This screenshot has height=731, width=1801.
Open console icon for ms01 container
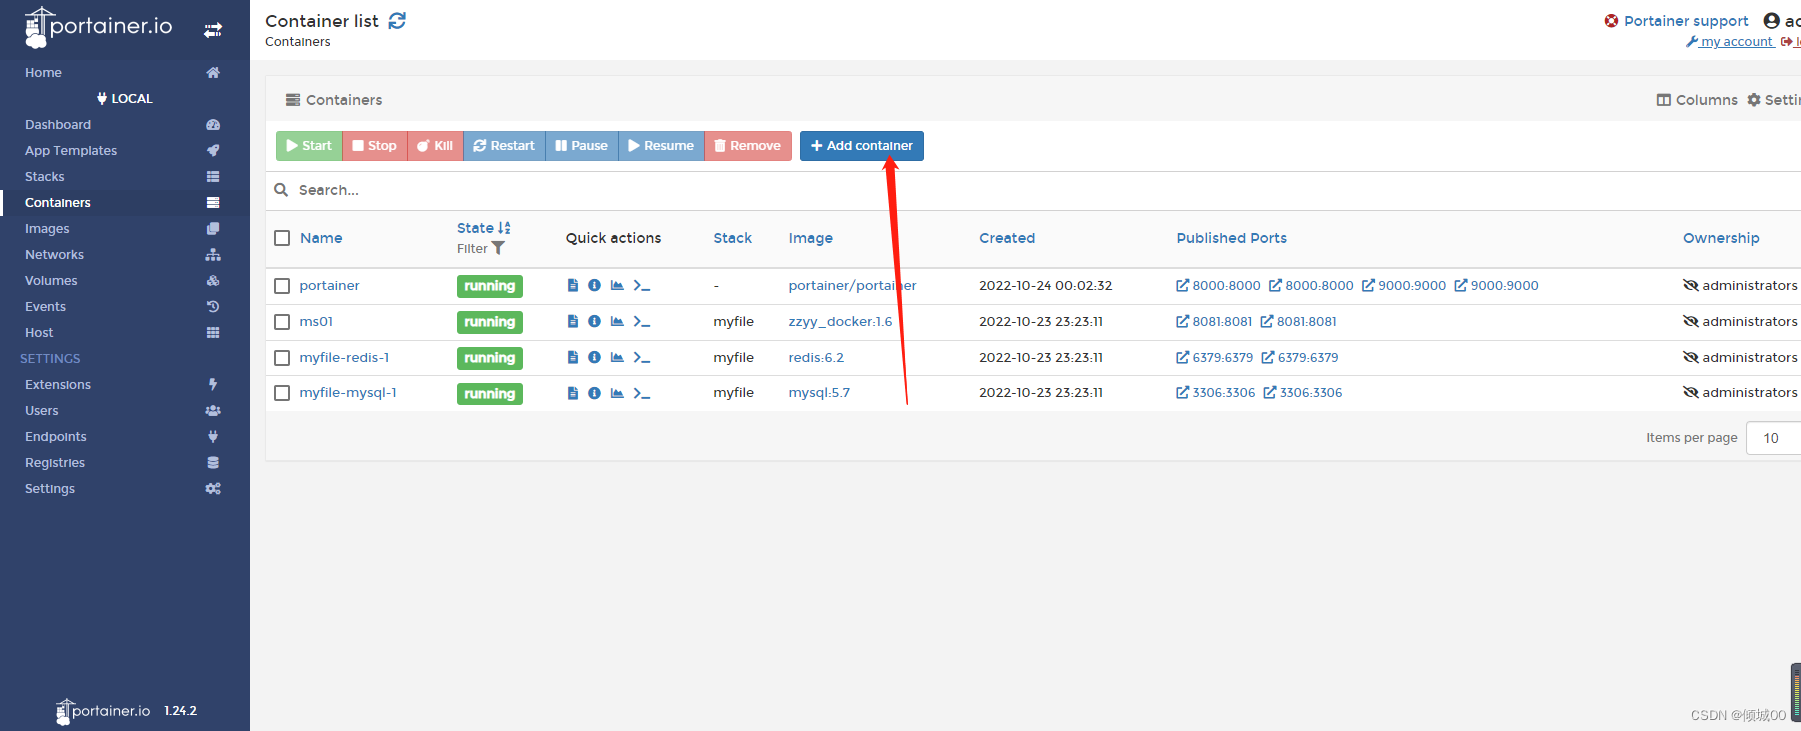pyautogui.click(x=642, y=322)
